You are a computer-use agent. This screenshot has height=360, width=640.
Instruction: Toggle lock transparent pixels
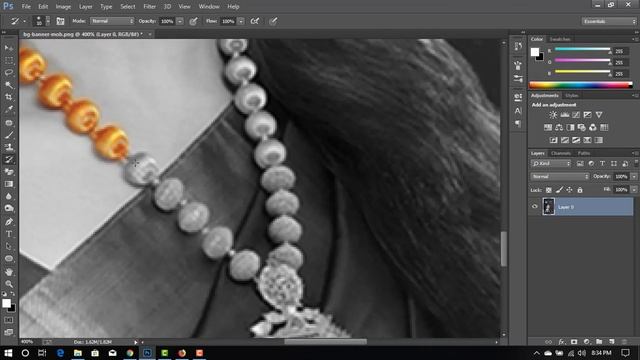pos(549,190)
